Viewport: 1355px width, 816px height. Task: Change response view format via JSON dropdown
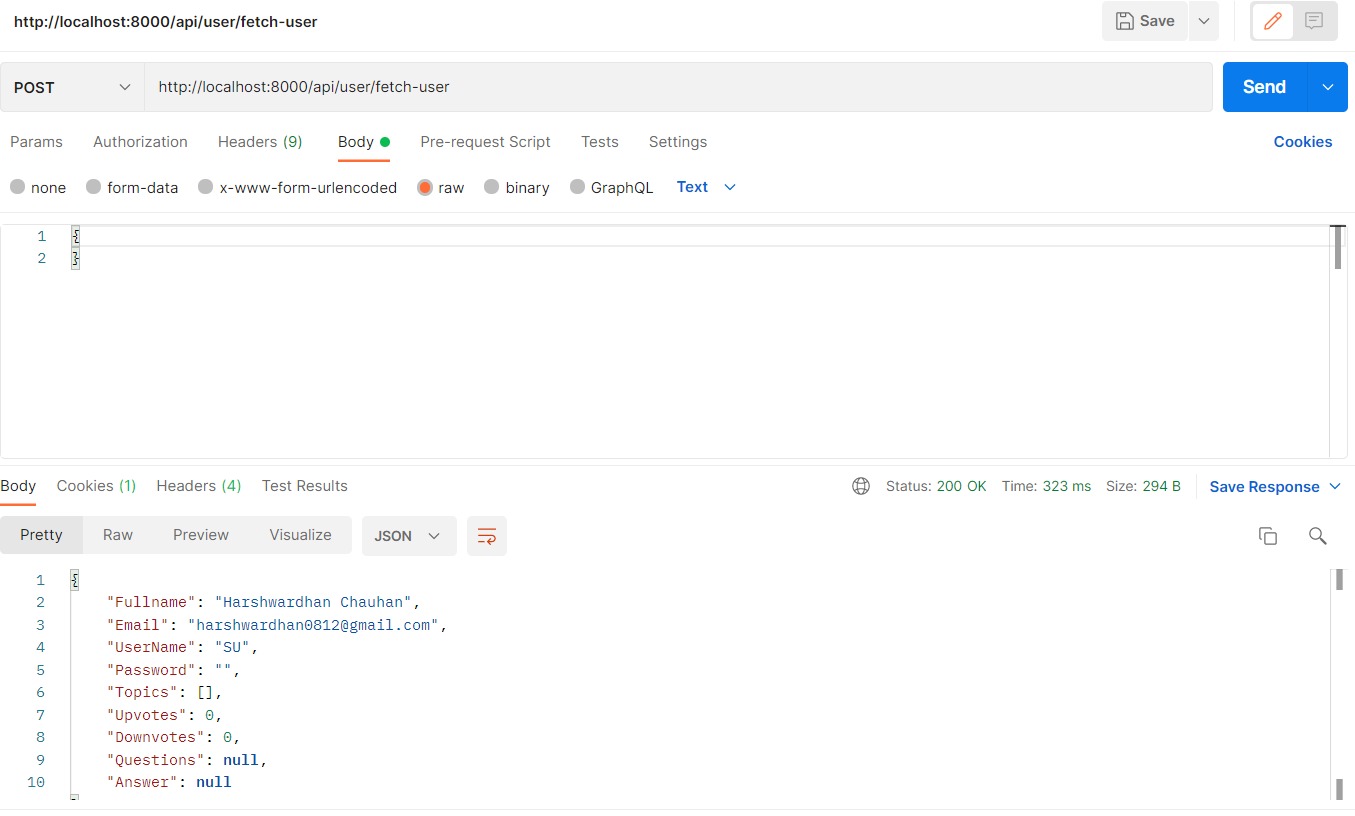point(408,536)
